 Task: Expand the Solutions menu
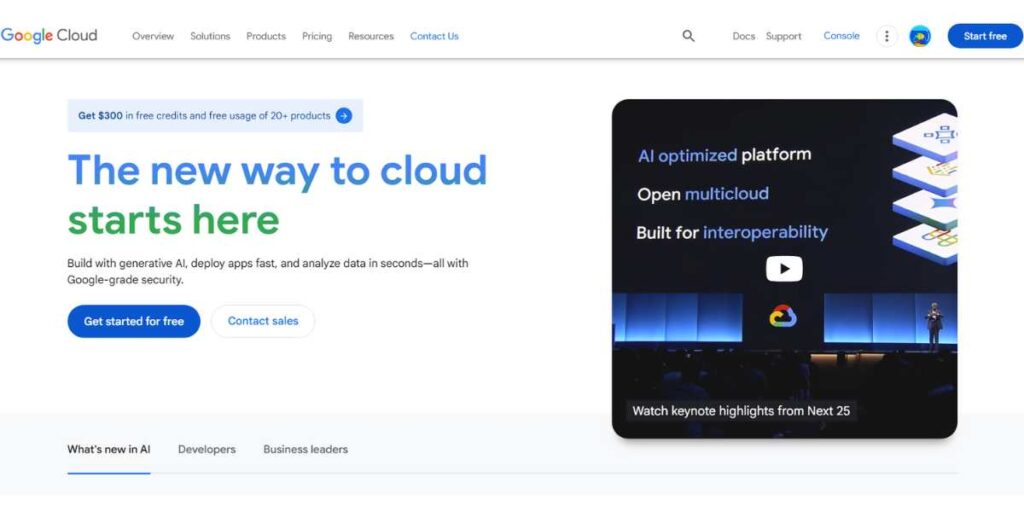click(210, 36)
